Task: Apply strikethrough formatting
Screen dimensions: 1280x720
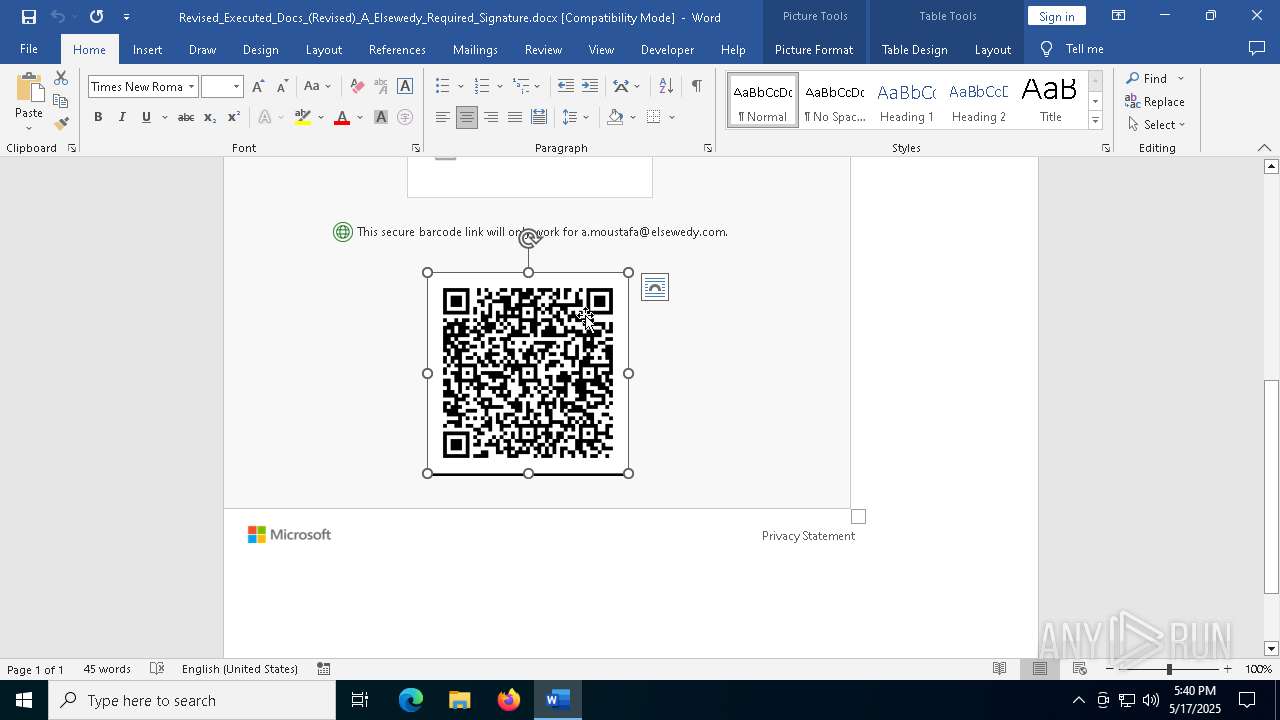Action: point(185,117)
